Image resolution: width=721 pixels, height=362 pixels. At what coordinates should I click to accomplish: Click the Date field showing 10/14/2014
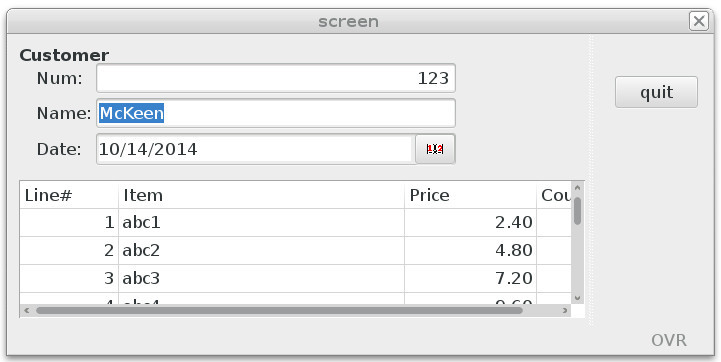coord(256,149)
